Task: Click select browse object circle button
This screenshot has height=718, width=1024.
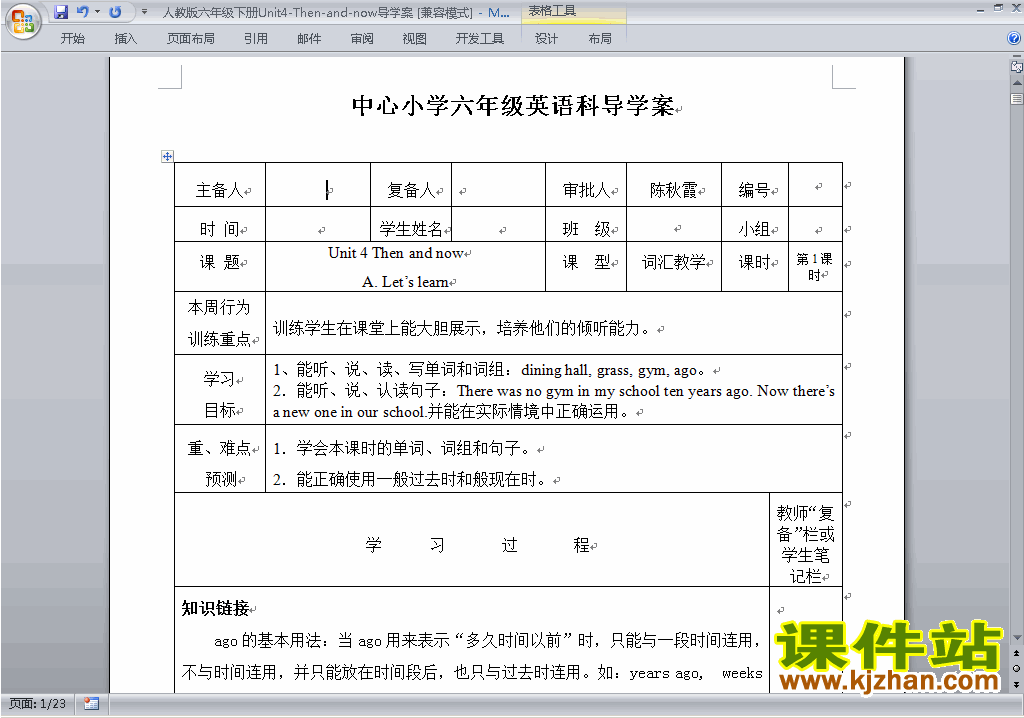Action: (1016, 668)
